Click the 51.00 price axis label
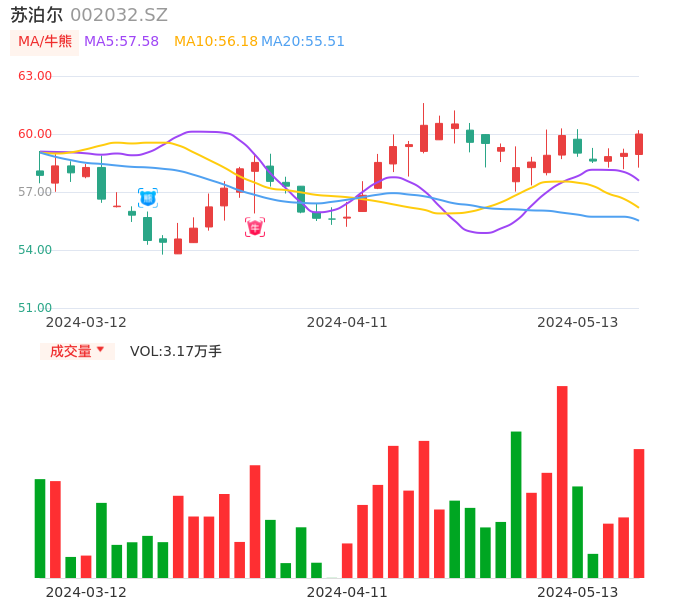This screenshot has width=686, height=606. 35,308
